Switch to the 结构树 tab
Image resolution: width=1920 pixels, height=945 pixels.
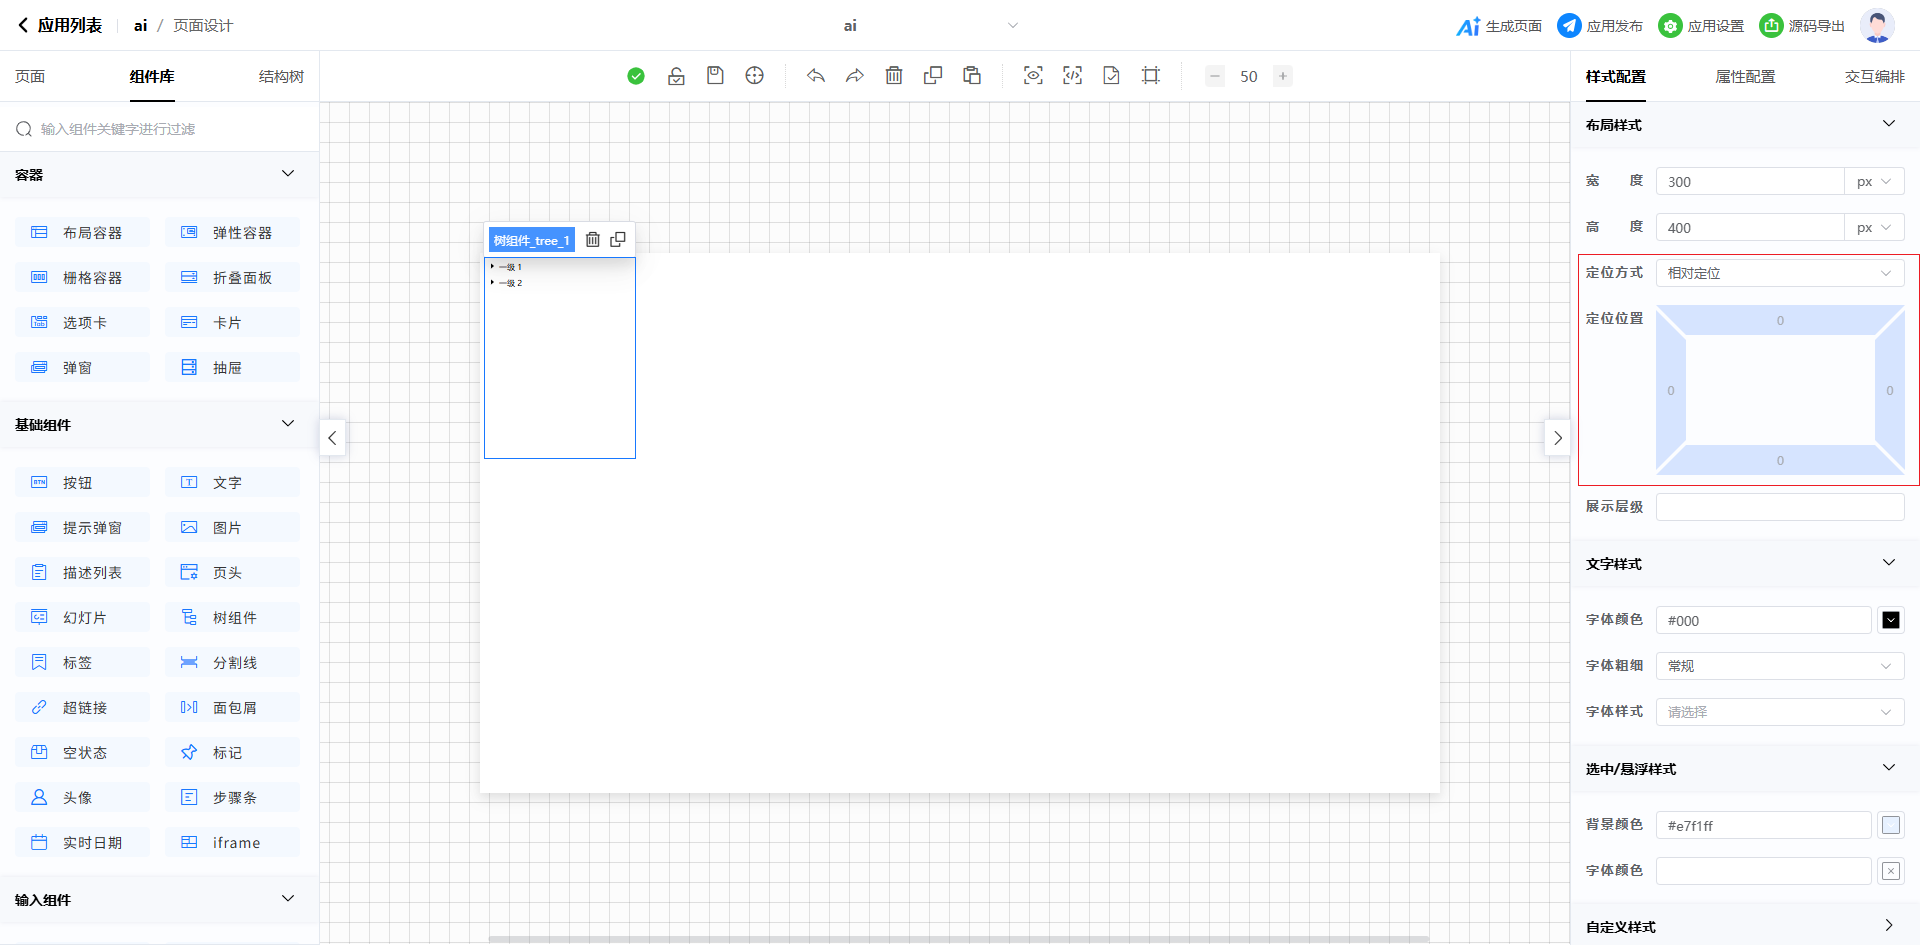pyautogui.click(x=281, y=77)
